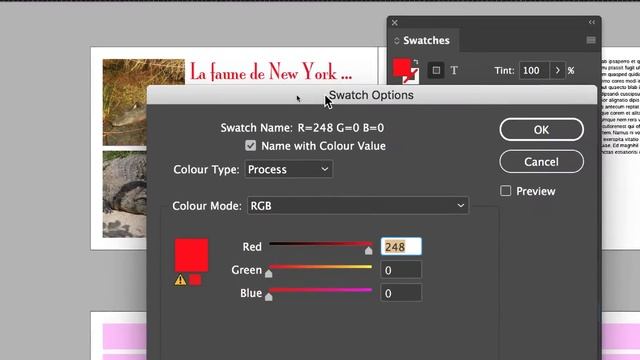Click the headline La faune de New York
Image resolution: width=640 pixels, height=360 pixels.
[x=271, y=72]
